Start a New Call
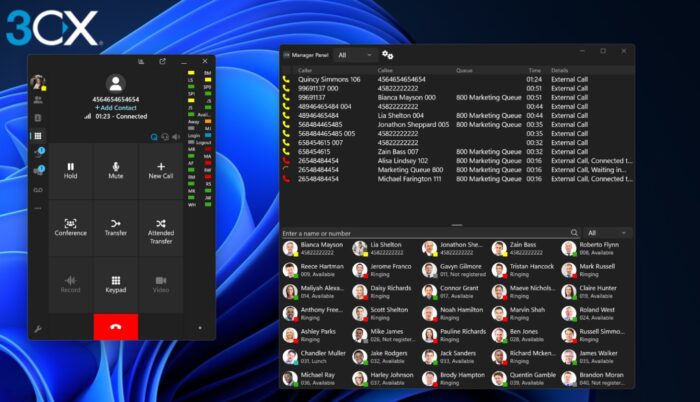700x402 pixels. (x=161, y=171)
